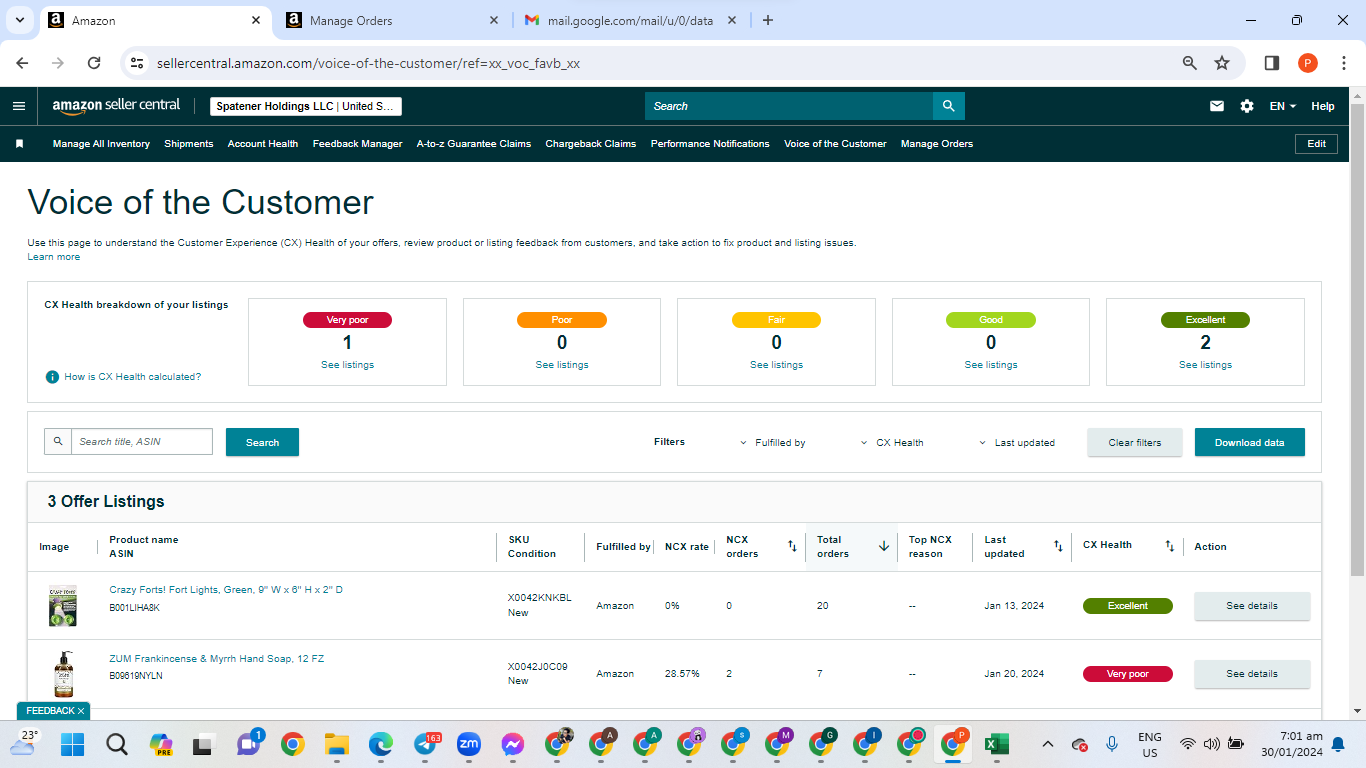Open Microsoft Edge from the taskbar

pos(380,744)
